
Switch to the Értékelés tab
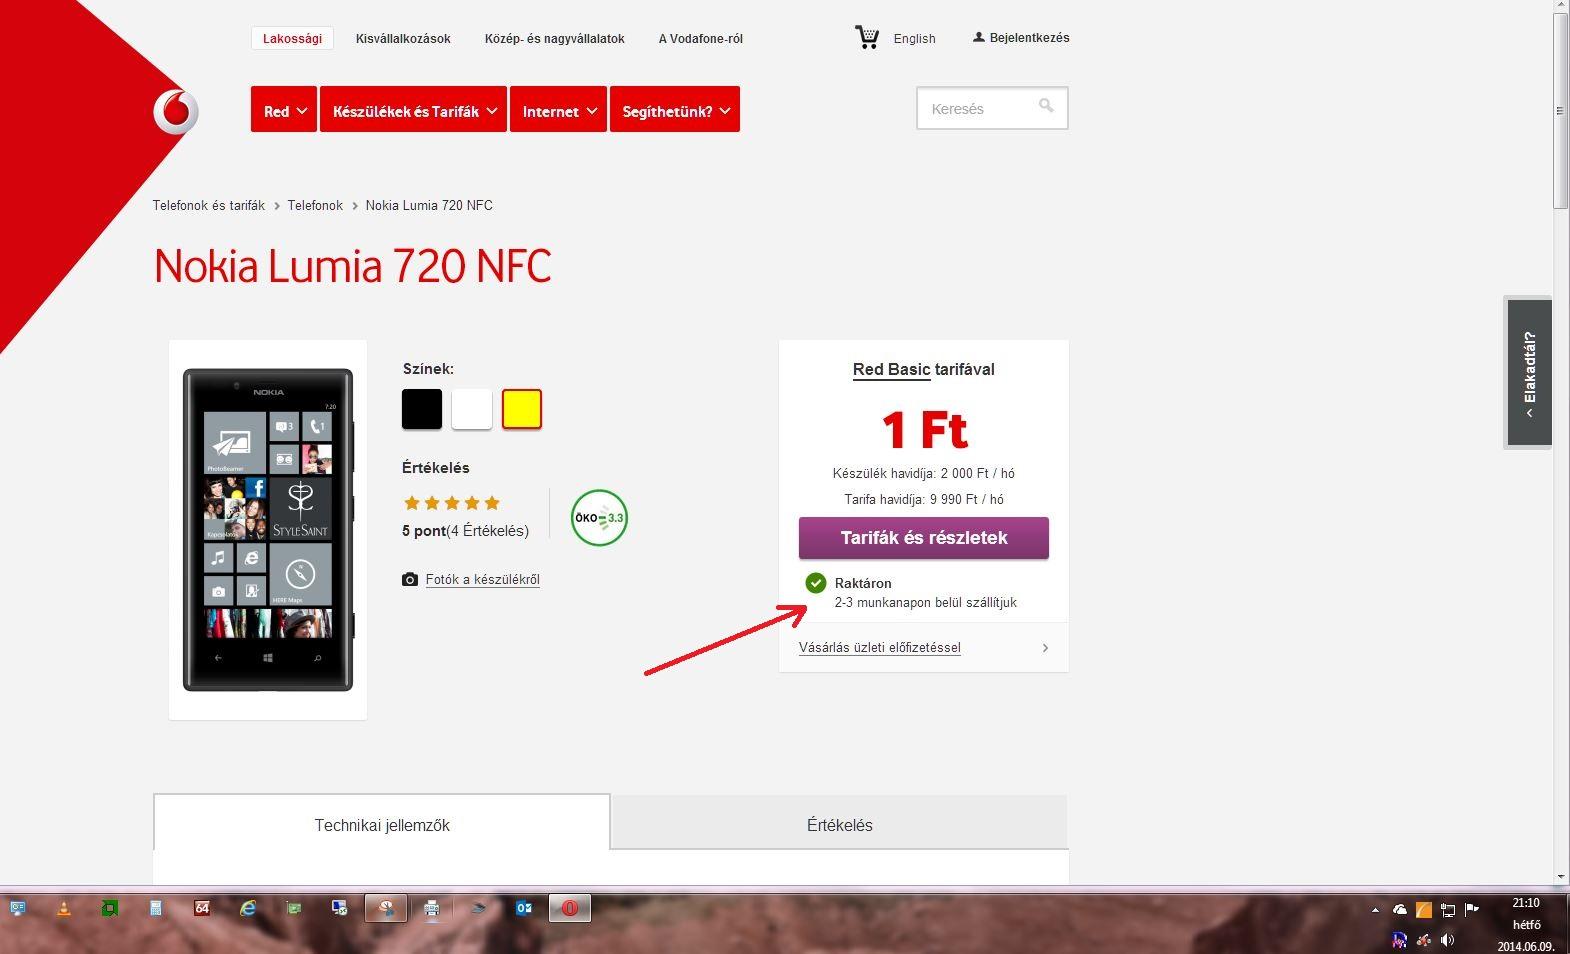tap(840, 825)
